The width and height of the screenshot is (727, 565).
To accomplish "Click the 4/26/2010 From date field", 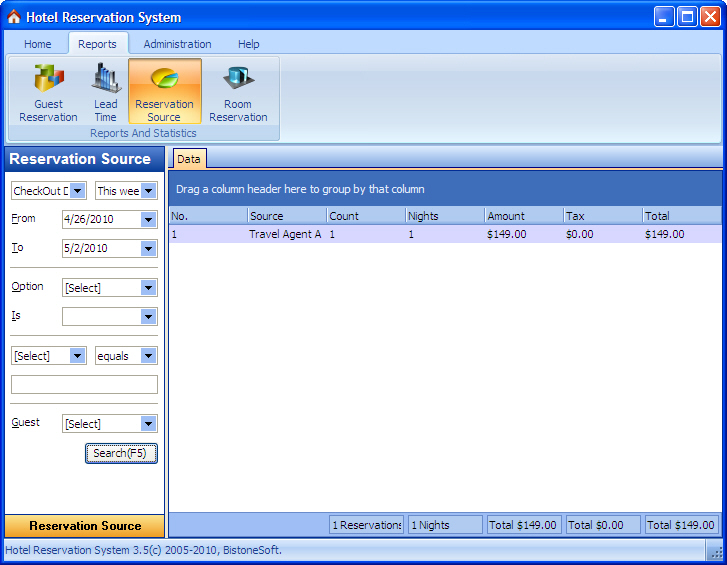I will pyautogui.click(x=102, y=219).
